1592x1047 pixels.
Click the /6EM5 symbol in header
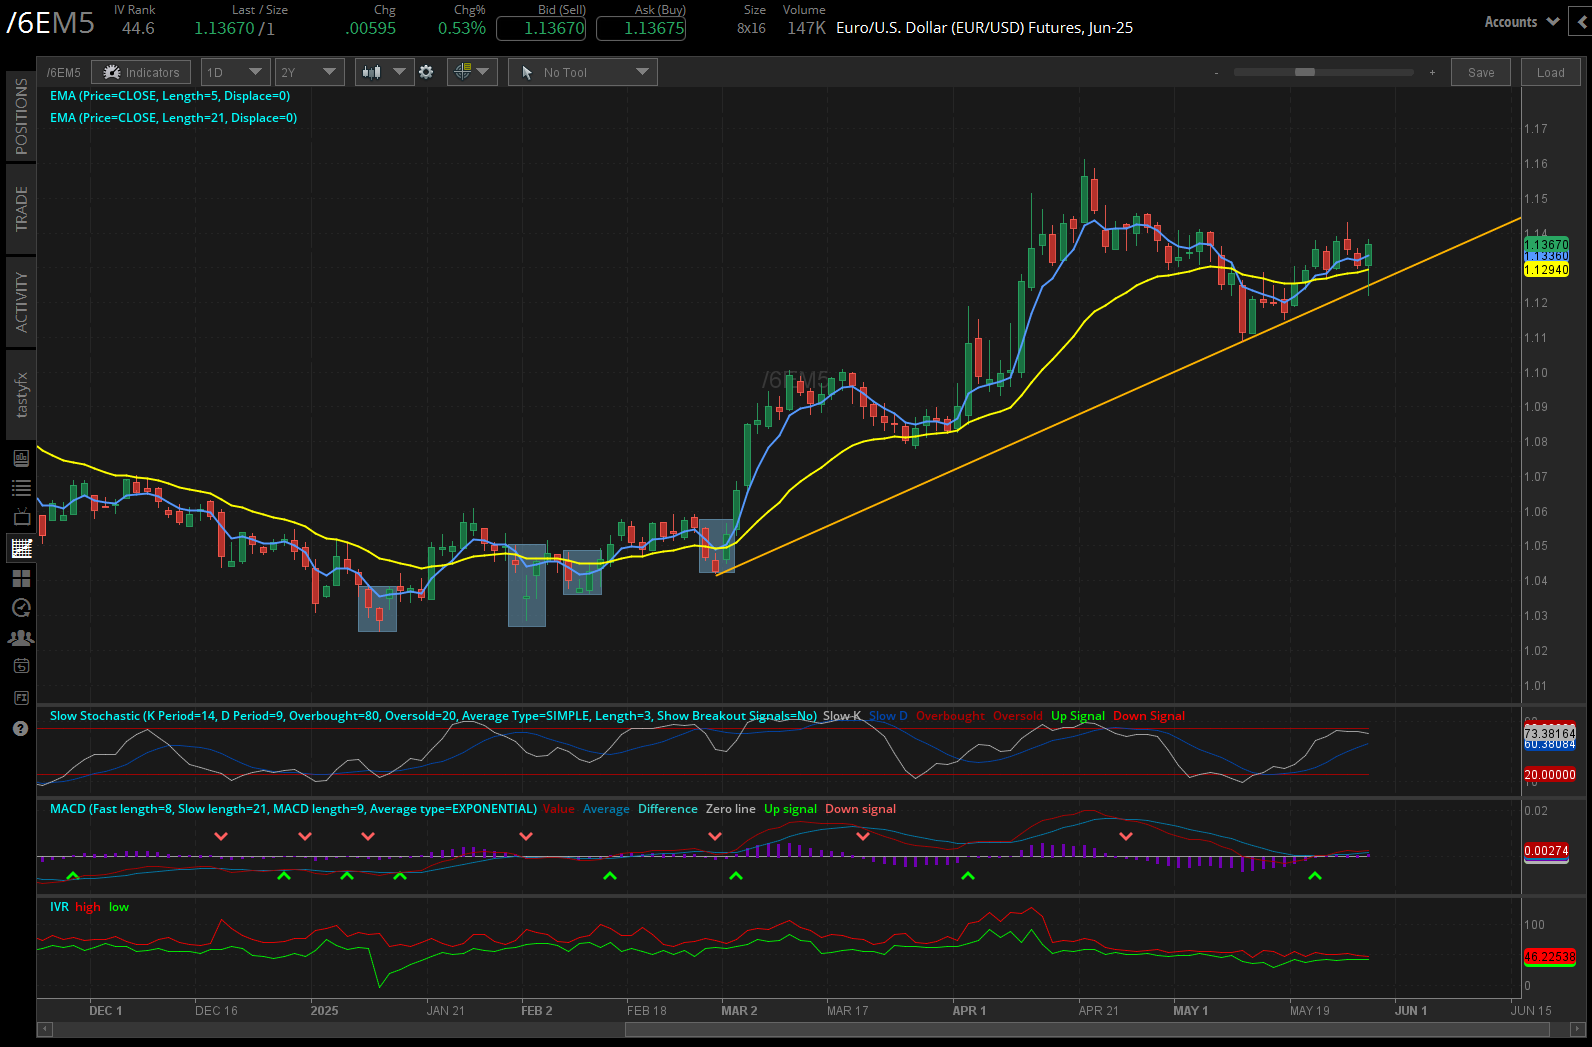50,23
